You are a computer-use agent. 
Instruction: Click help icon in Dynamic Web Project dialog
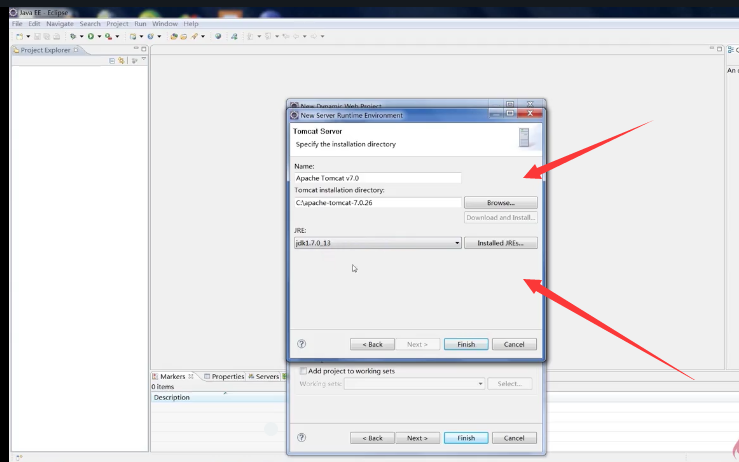(302, 437)
